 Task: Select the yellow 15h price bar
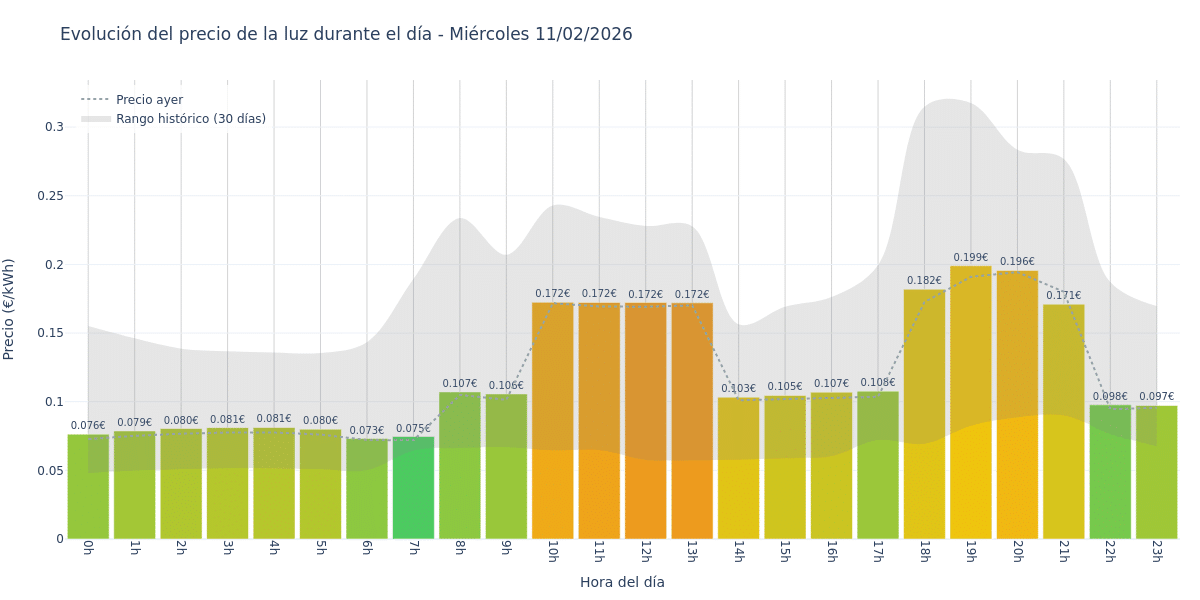coord(784,470)
